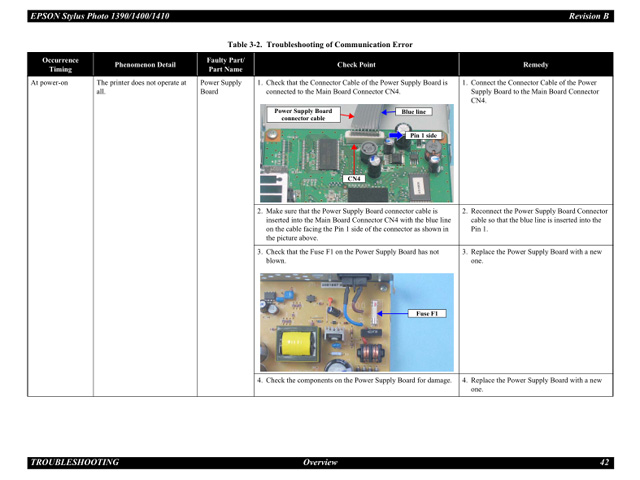This screenshot has width=640, height=480.
Task: Click the 'Blue line' label in the photo
Action: click(x=413, y=112)
